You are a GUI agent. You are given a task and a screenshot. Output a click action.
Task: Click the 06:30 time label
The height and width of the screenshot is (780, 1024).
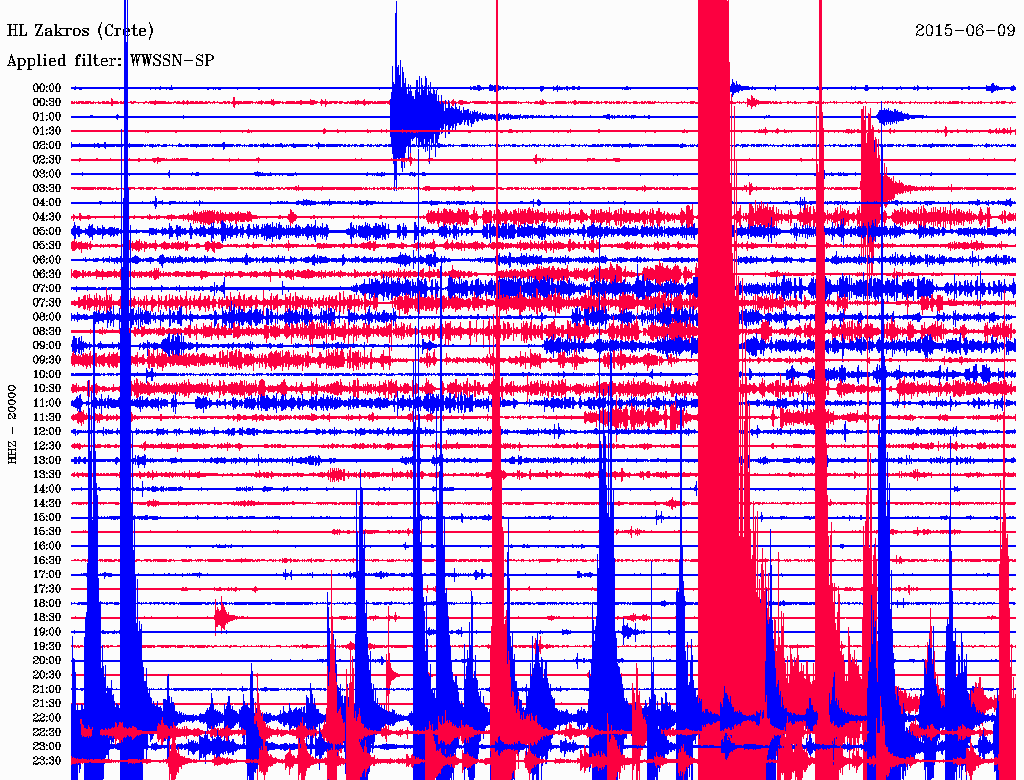(x=47, y=274)
